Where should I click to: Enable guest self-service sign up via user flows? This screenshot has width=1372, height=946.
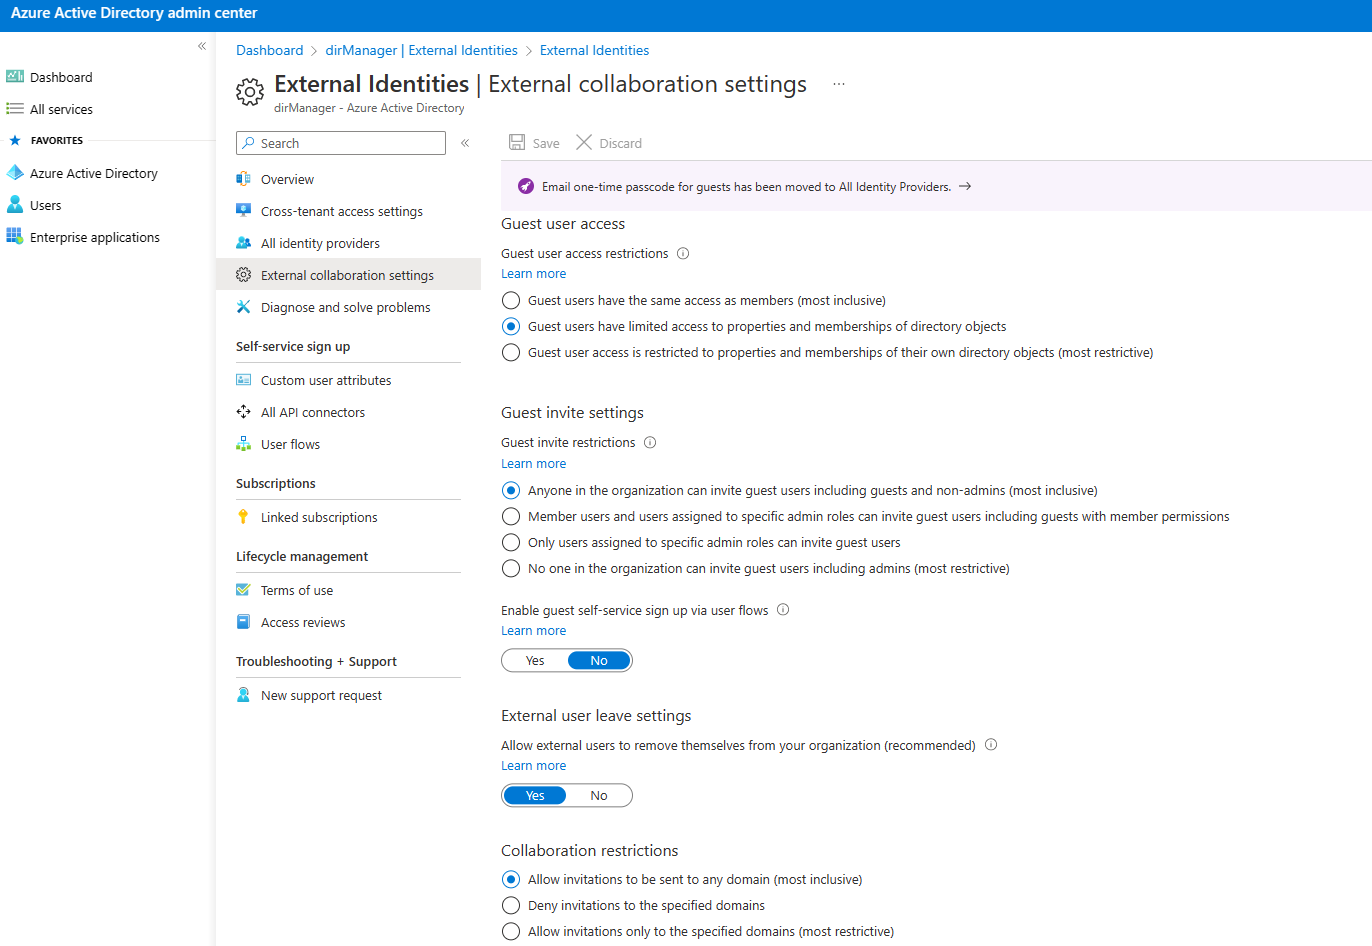click(535, 660)
